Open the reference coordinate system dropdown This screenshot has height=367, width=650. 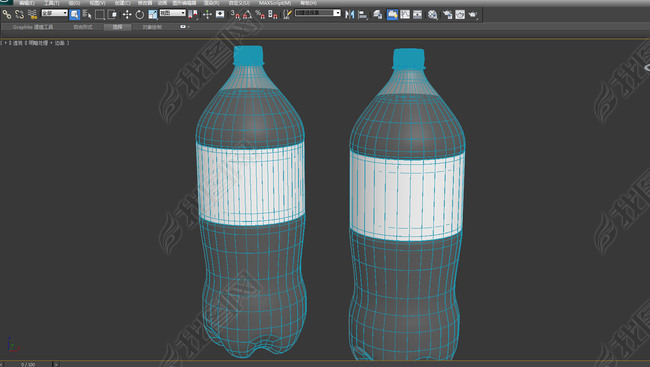[x=172, y=13]
